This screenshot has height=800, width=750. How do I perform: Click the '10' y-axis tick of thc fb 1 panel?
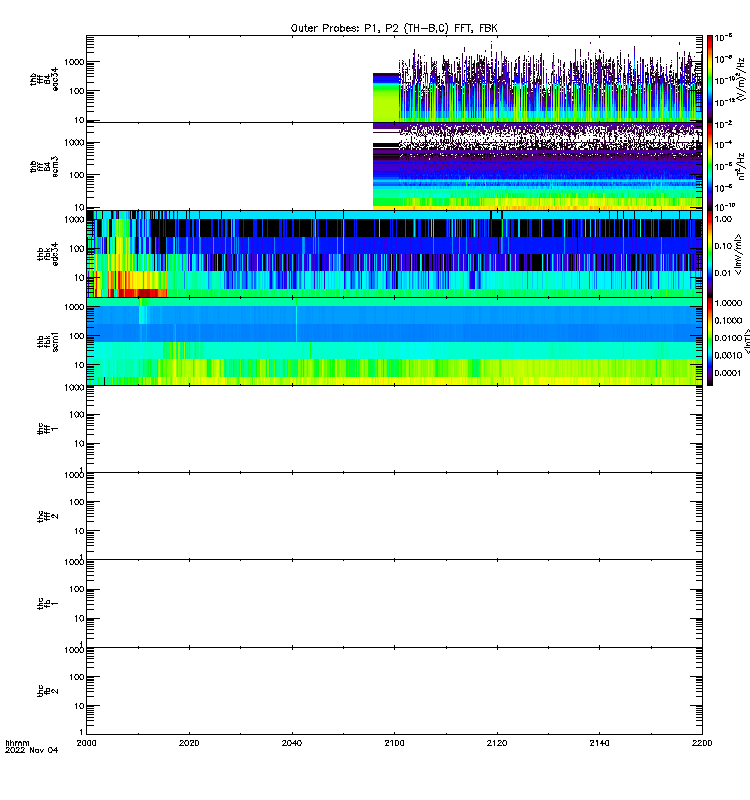[80, 619]
